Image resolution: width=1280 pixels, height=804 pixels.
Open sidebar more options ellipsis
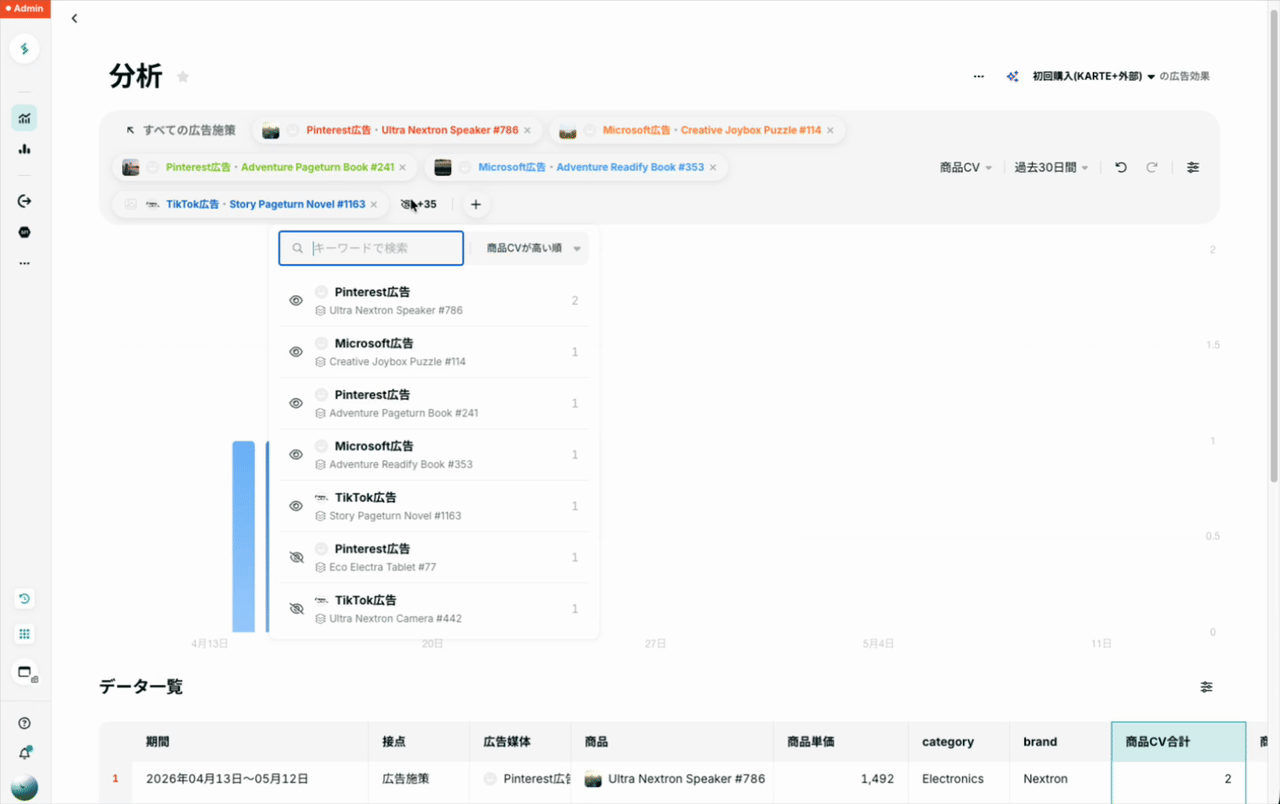(x=24, y=264)
